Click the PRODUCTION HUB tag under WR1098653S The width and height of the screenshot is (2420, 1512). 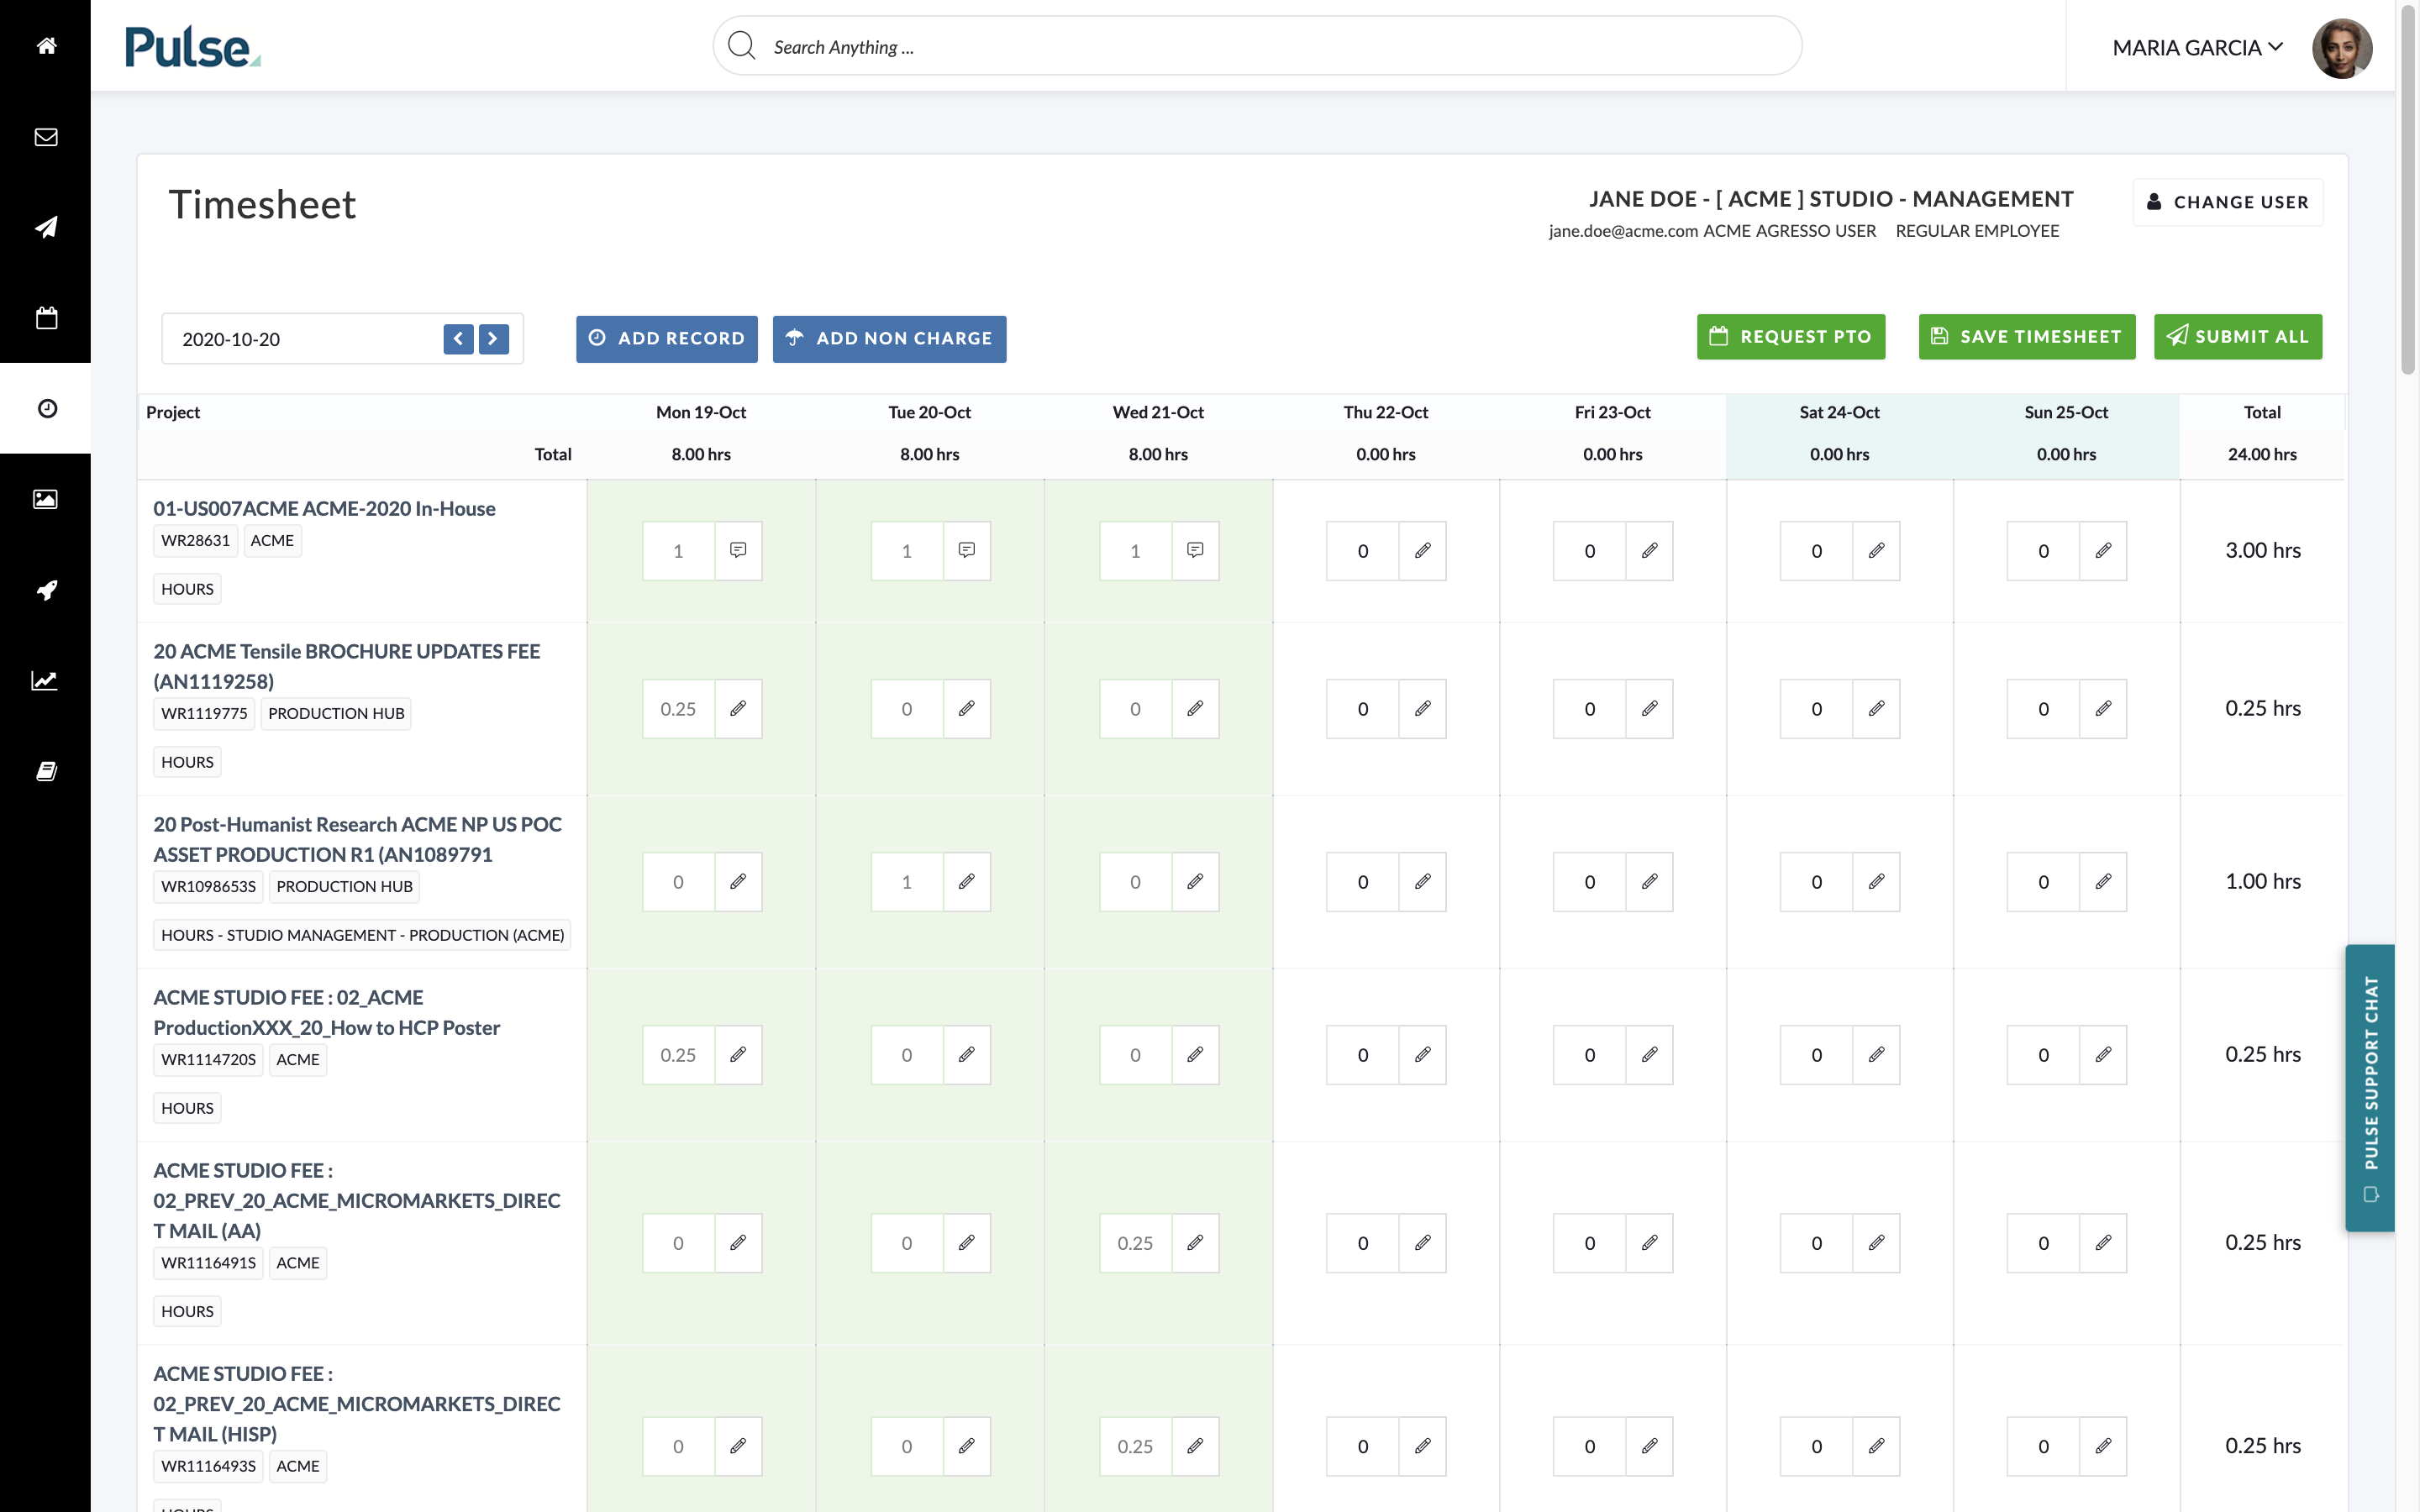click(344, 886)
